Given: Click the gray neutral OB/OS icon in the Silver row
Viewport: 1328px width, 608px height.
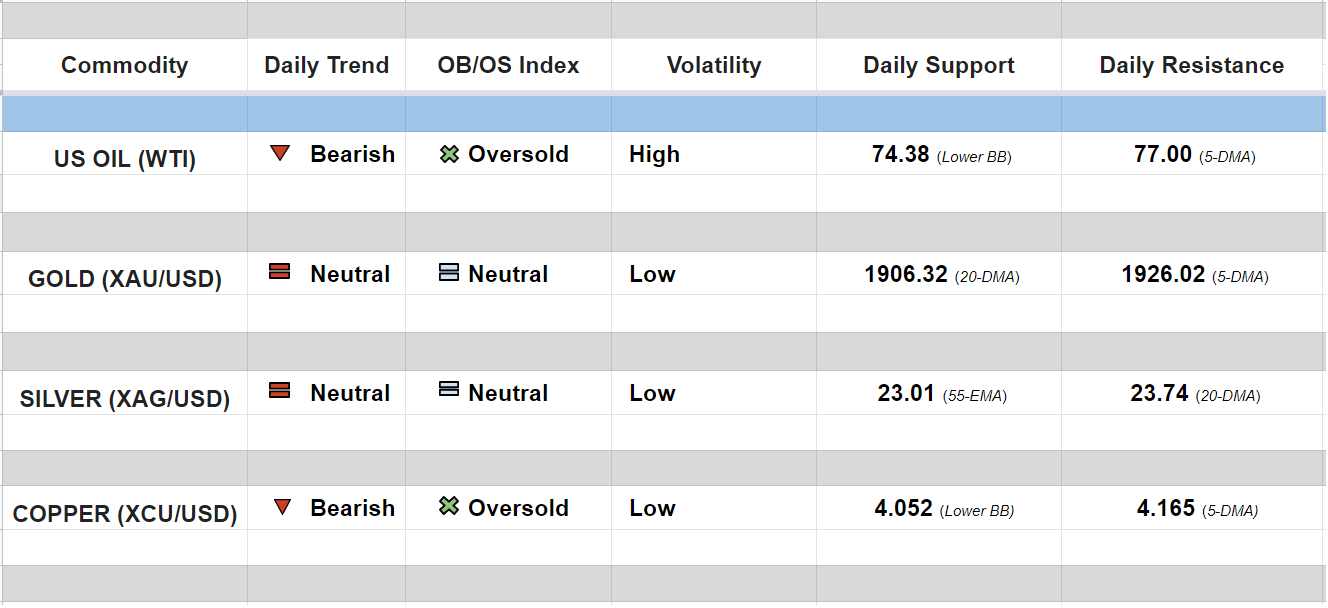Looking at the screenshot, I should pos(449,391).
